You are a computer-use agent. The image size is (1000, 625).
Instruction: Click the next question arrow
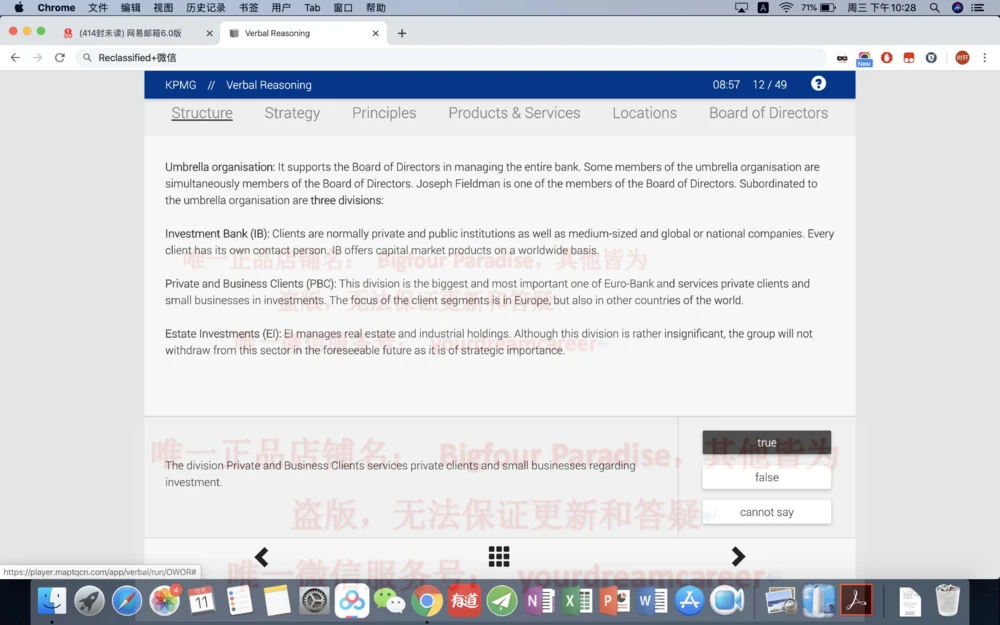[737, 556]
